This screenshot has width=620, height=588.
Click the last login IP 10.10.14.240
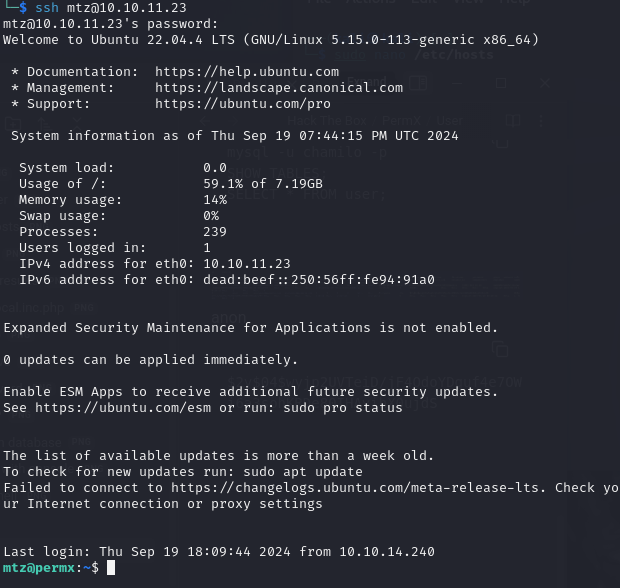pos(387,552)
